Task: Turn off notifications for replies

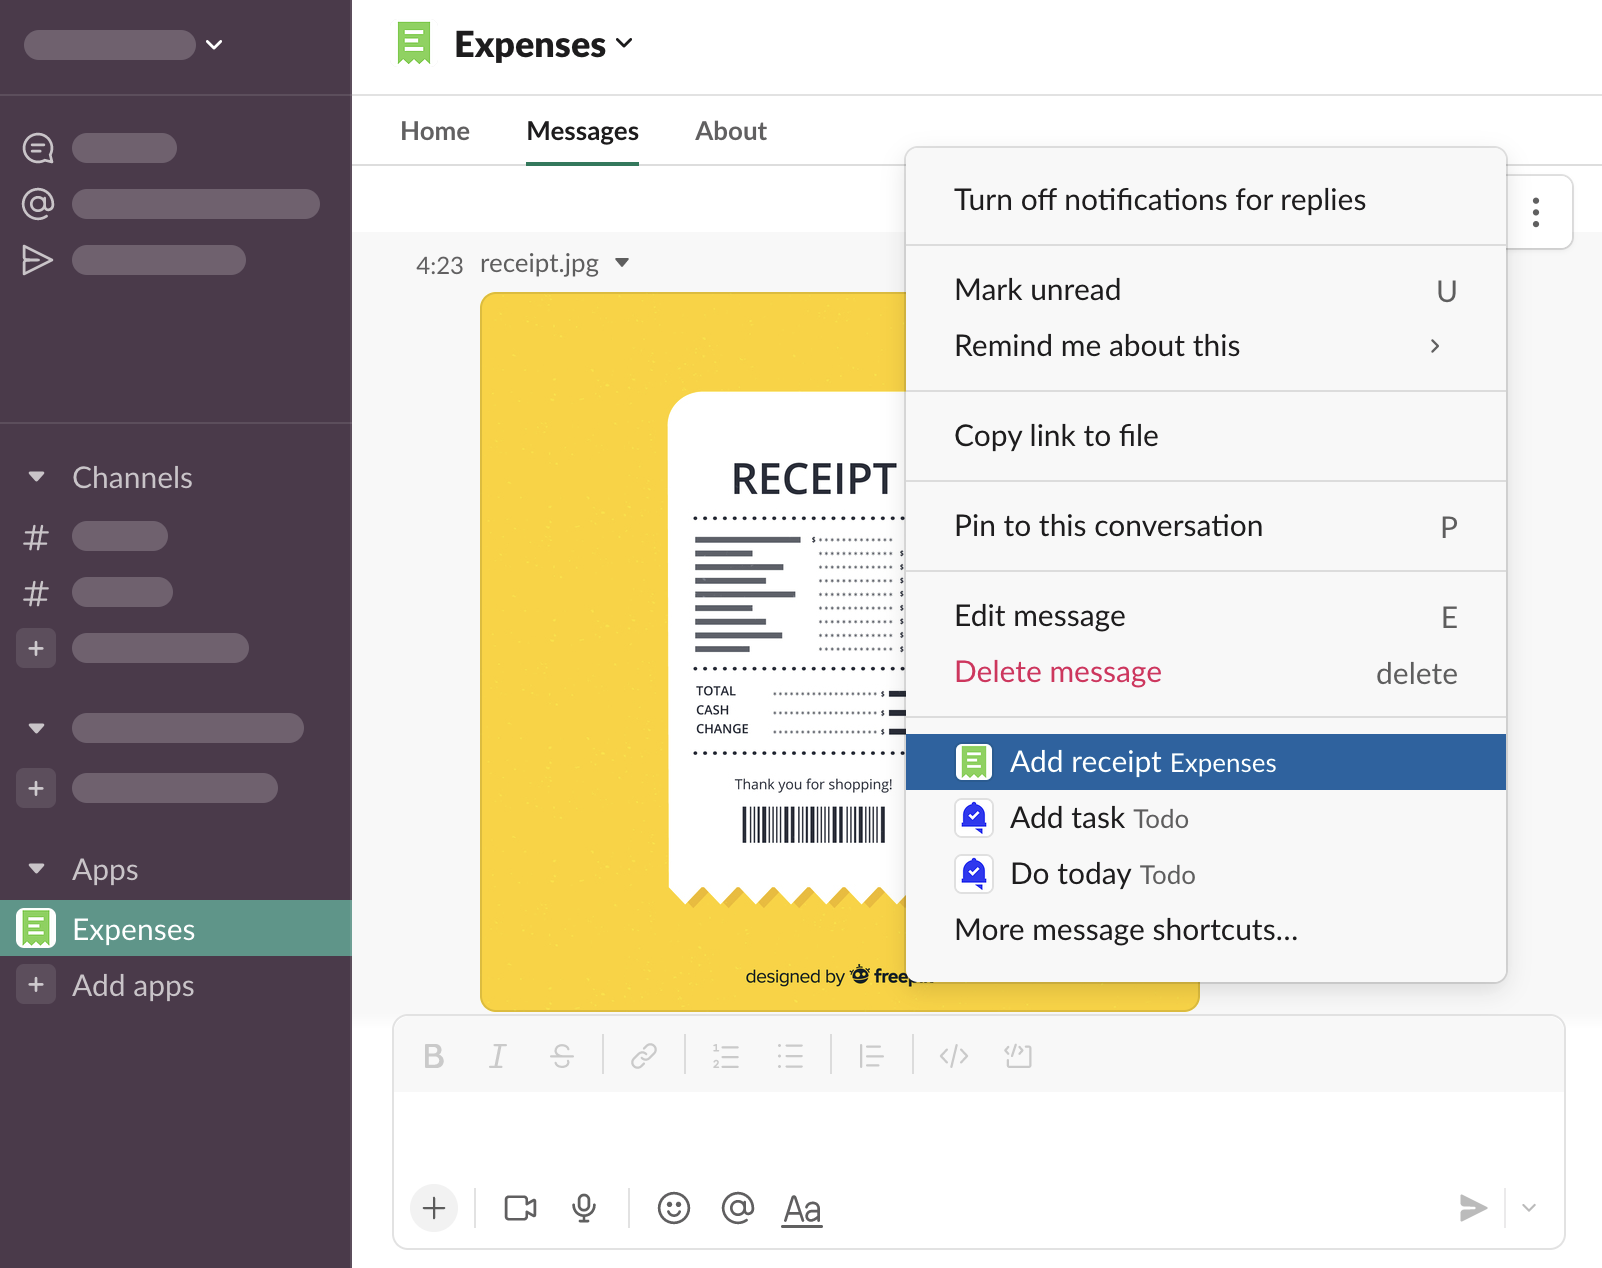Action: [x=1159, y=200]
